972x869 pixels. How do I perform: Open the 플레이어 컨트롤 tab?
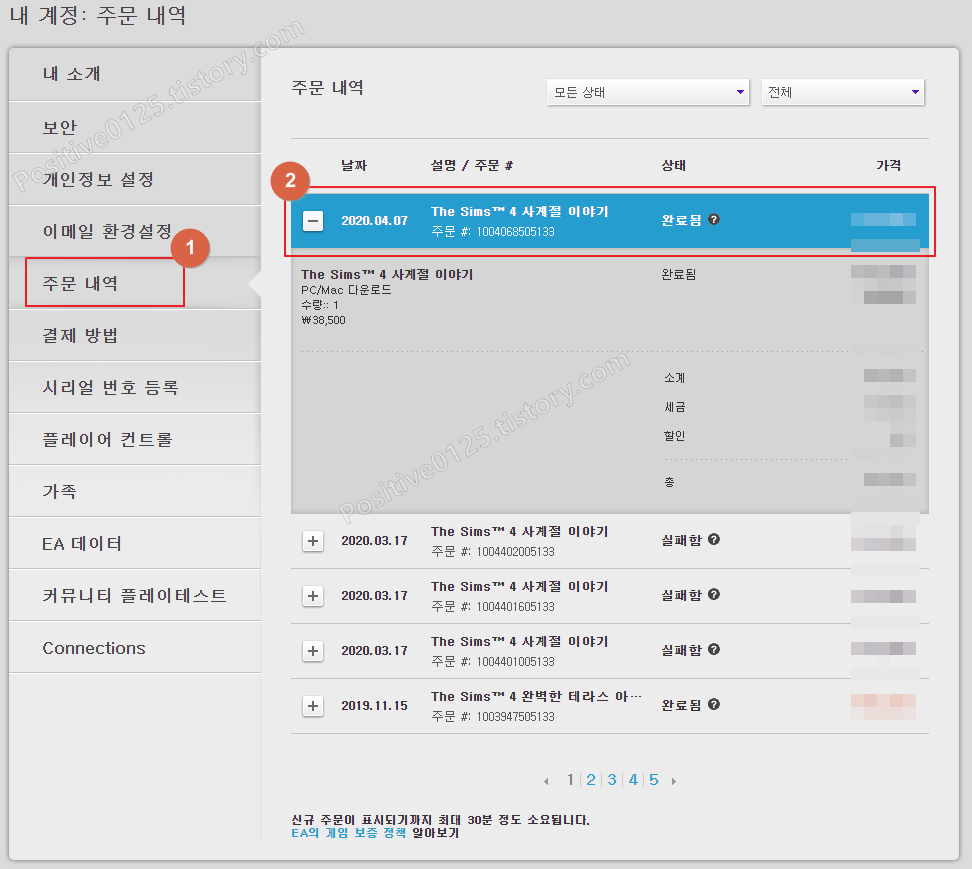point(135,439)
